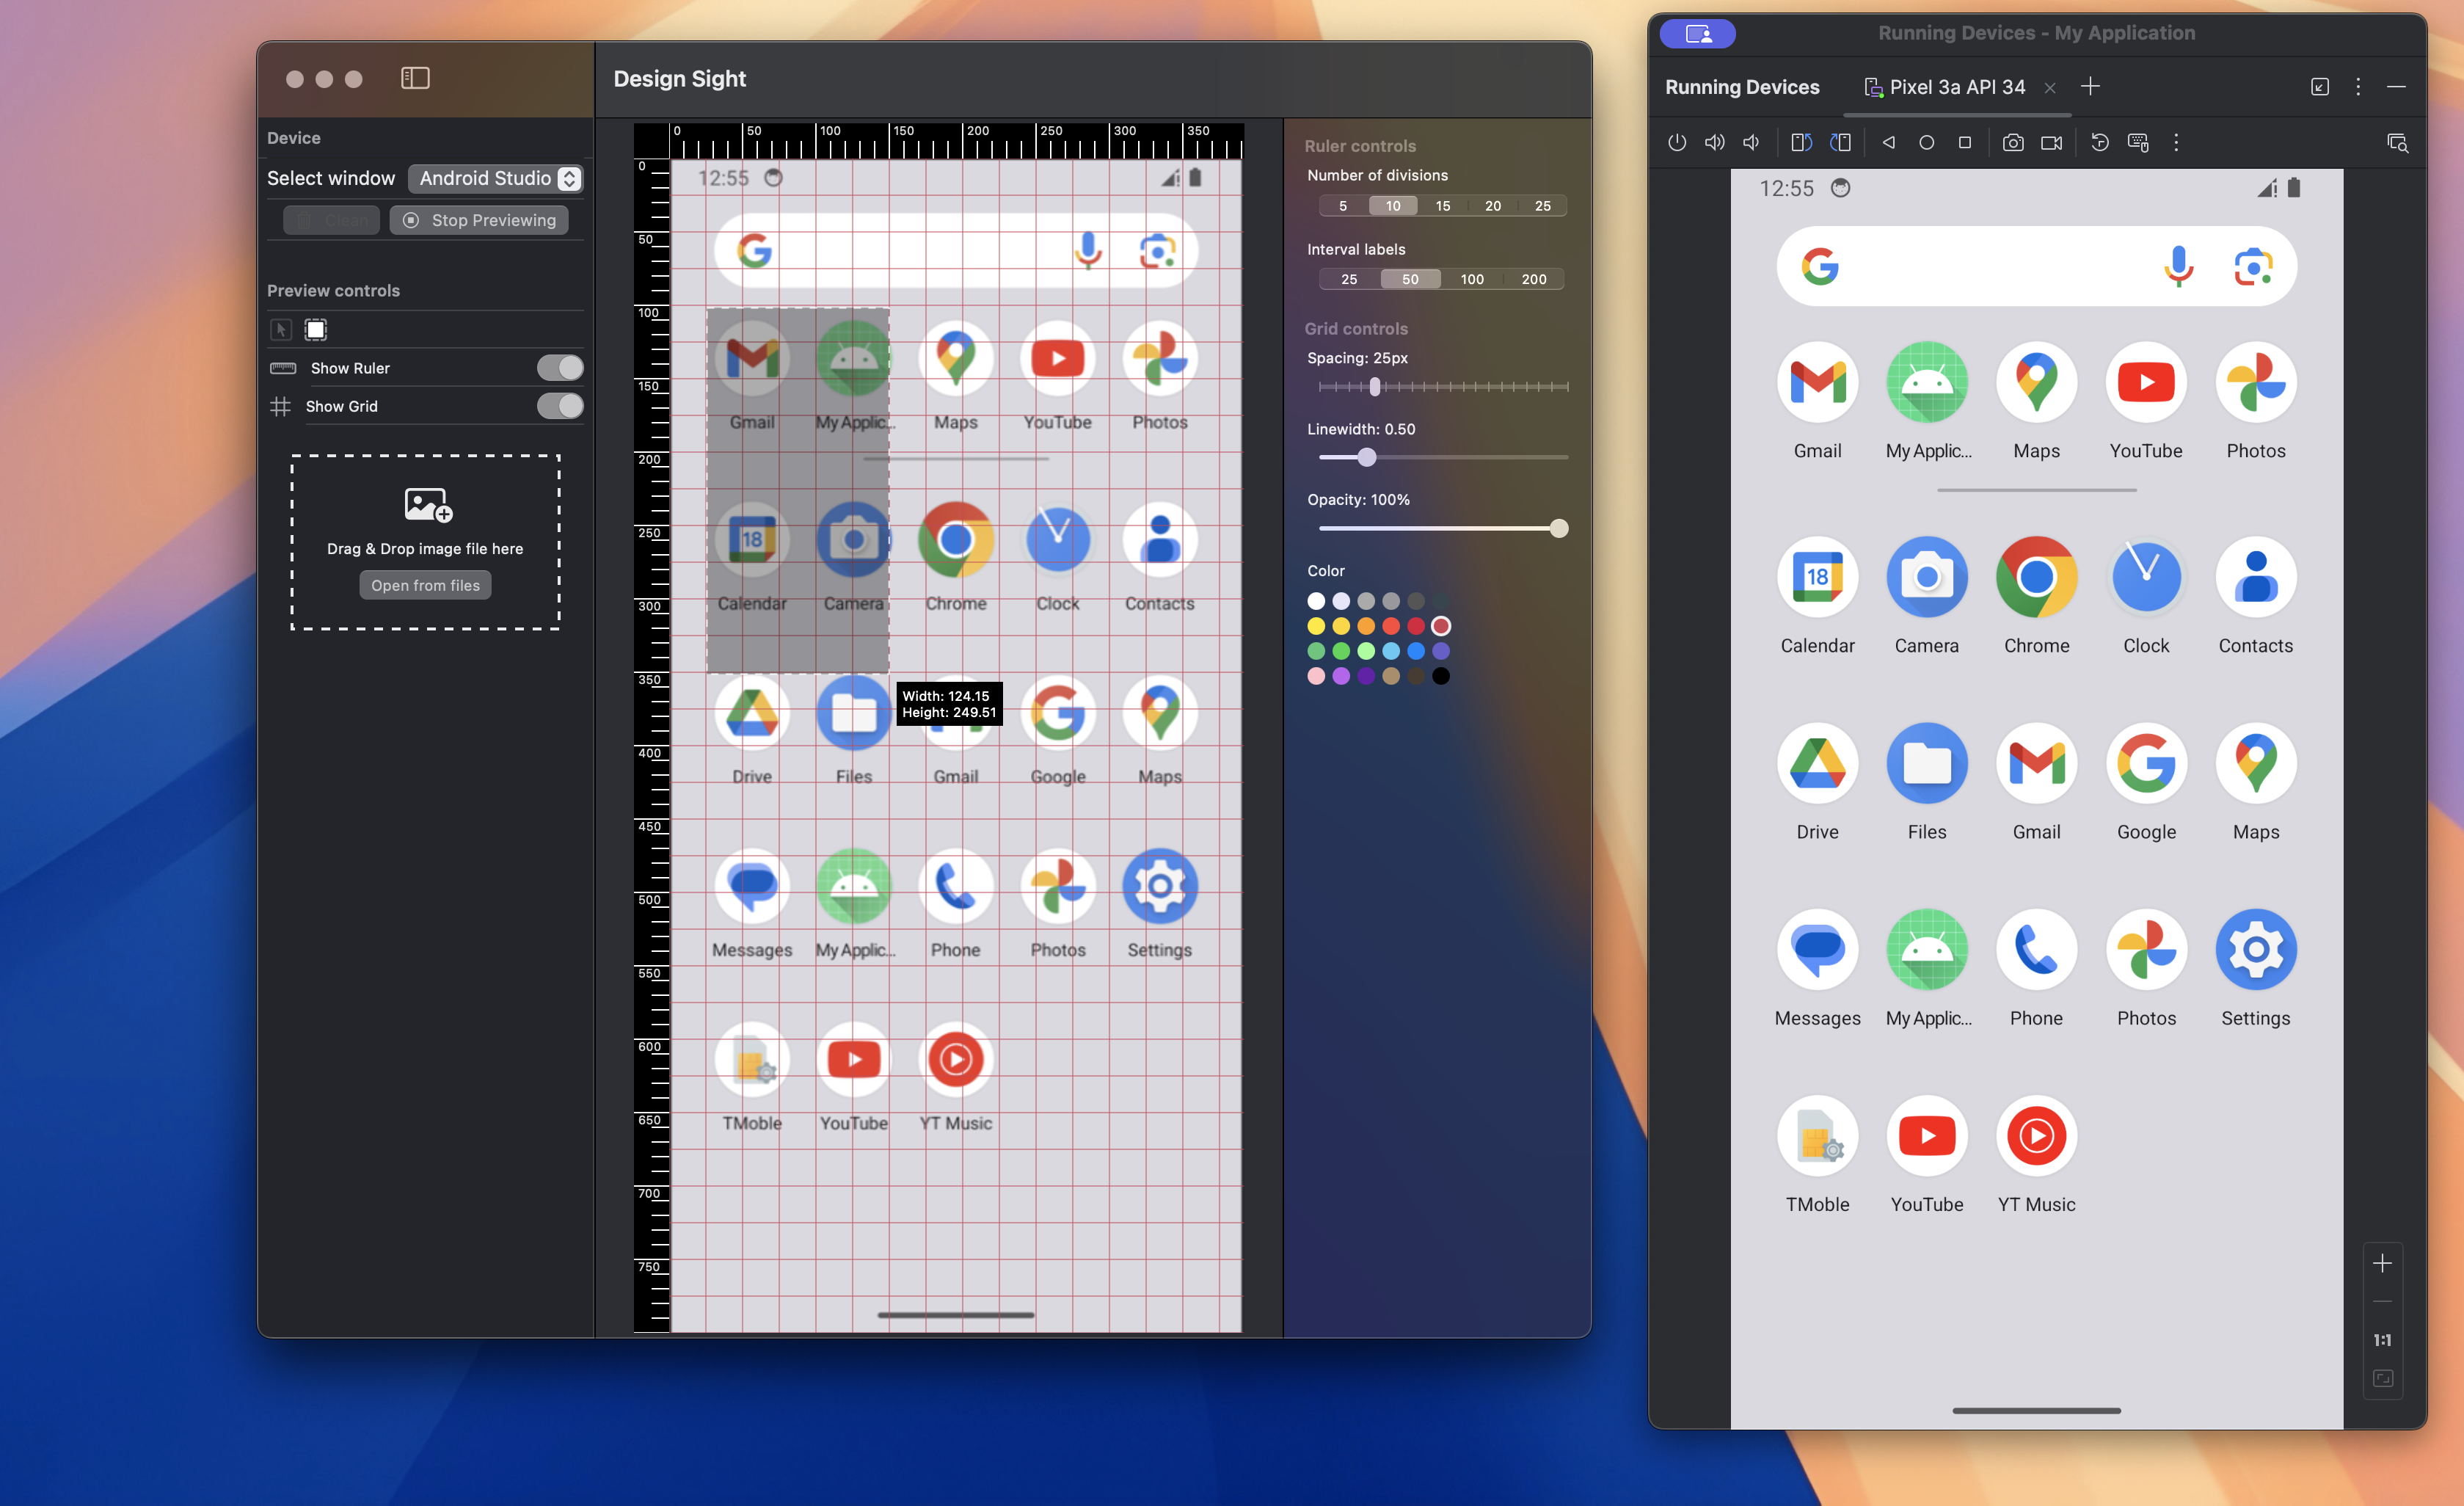Set number of divisions to 5
Viewport: 2464px width, 1506px height.
click(1343, 206)
